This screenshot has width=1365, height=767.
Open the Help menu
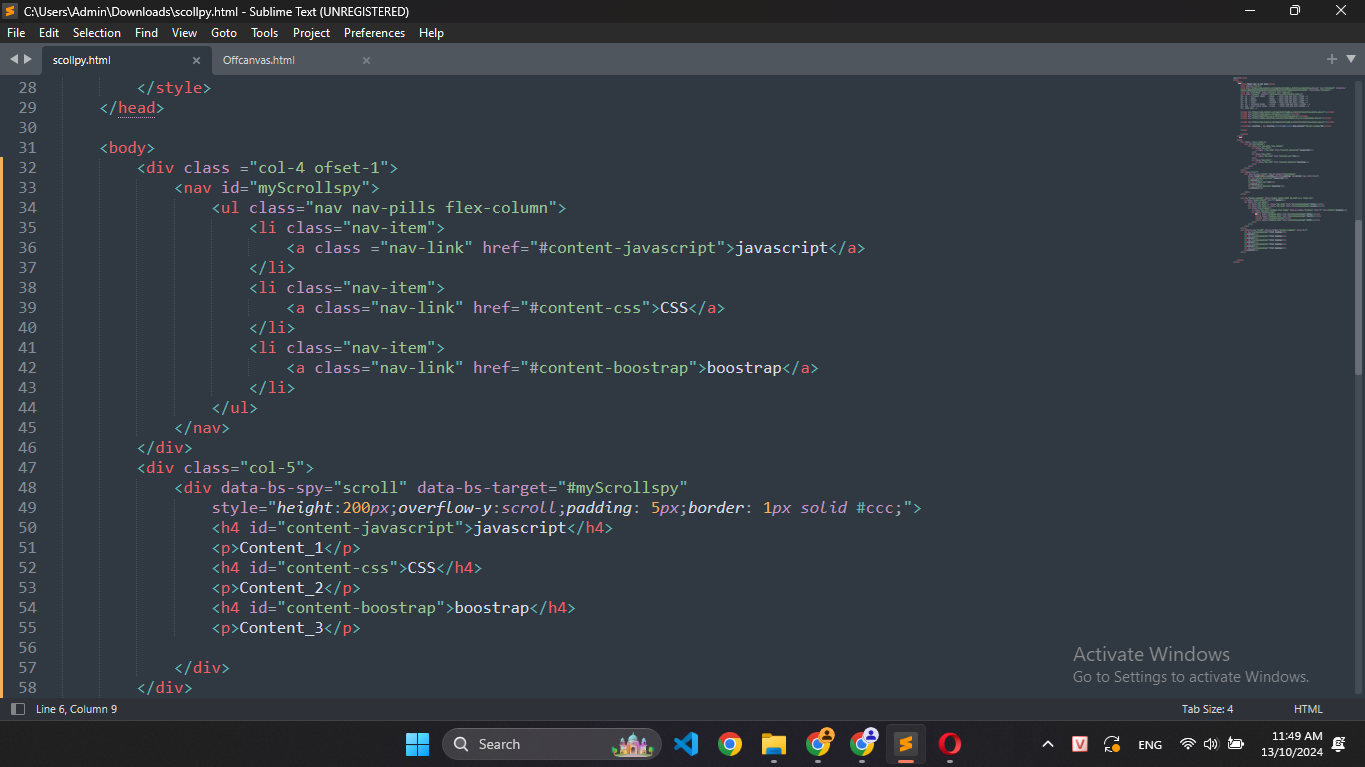[x=431, y=33]
